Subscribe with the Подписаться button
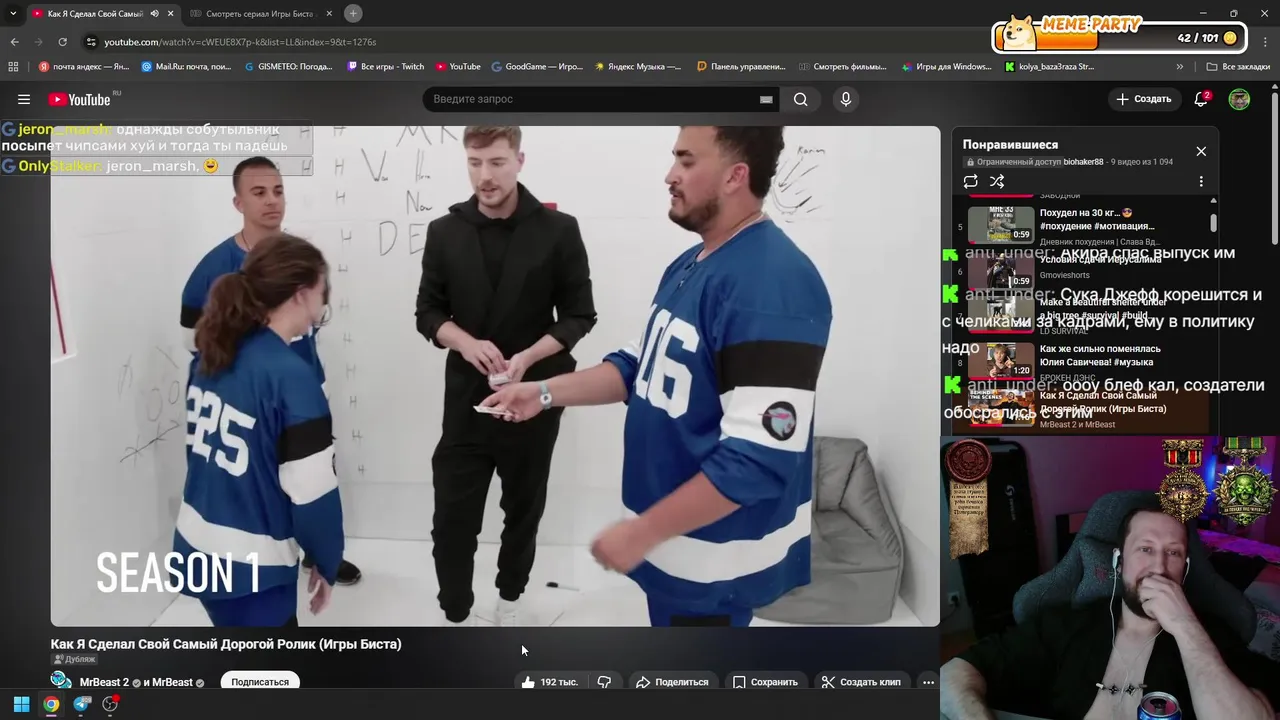 click(260, 682)
